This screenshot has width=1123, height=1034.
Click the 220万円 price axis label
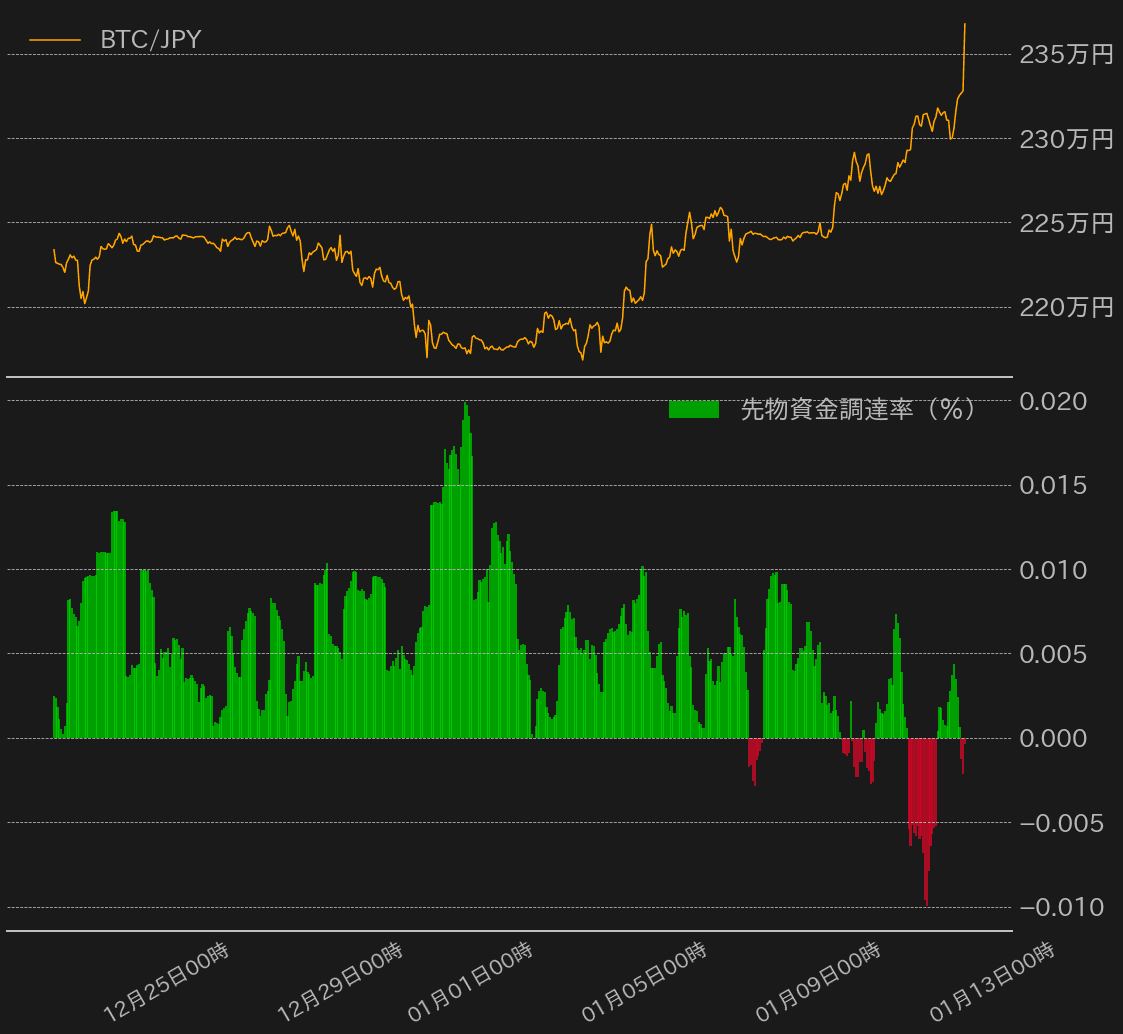tap(1066, 307)
